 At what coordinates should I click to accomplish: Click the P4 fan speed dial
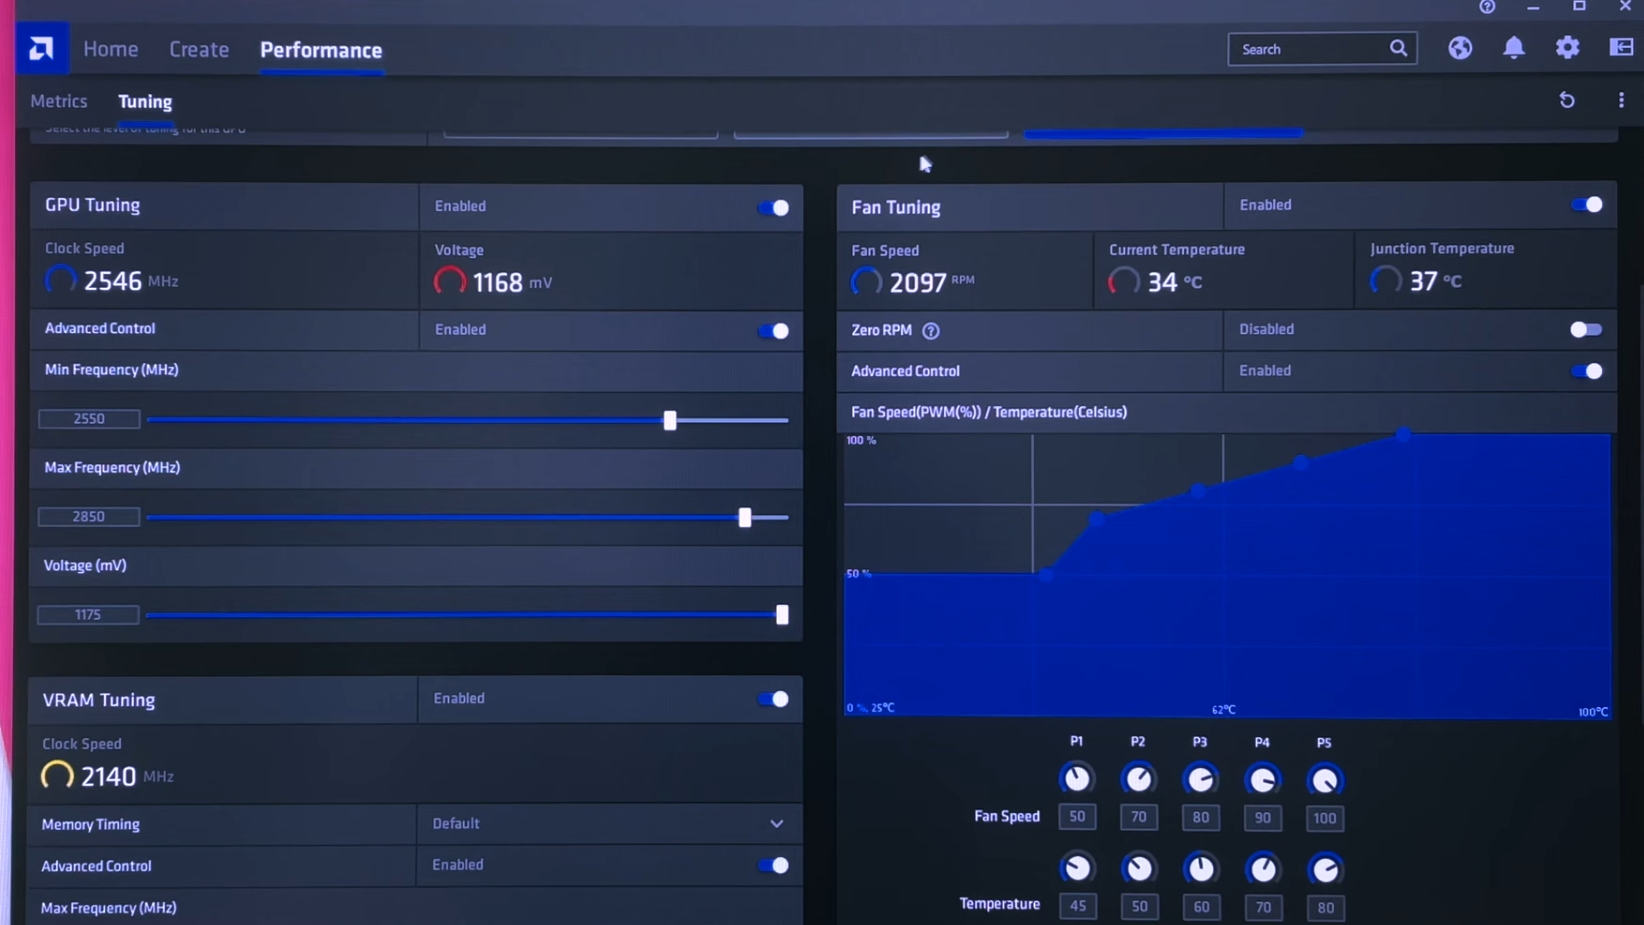[x=1262, y=779]
